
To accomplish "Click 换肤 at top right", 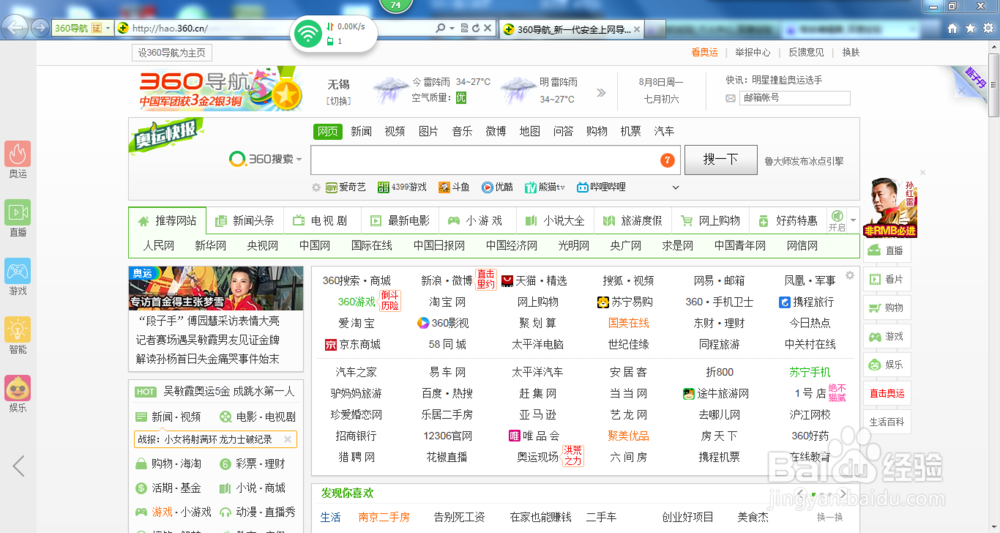I will pyautogui.click(x=851, y=52).
